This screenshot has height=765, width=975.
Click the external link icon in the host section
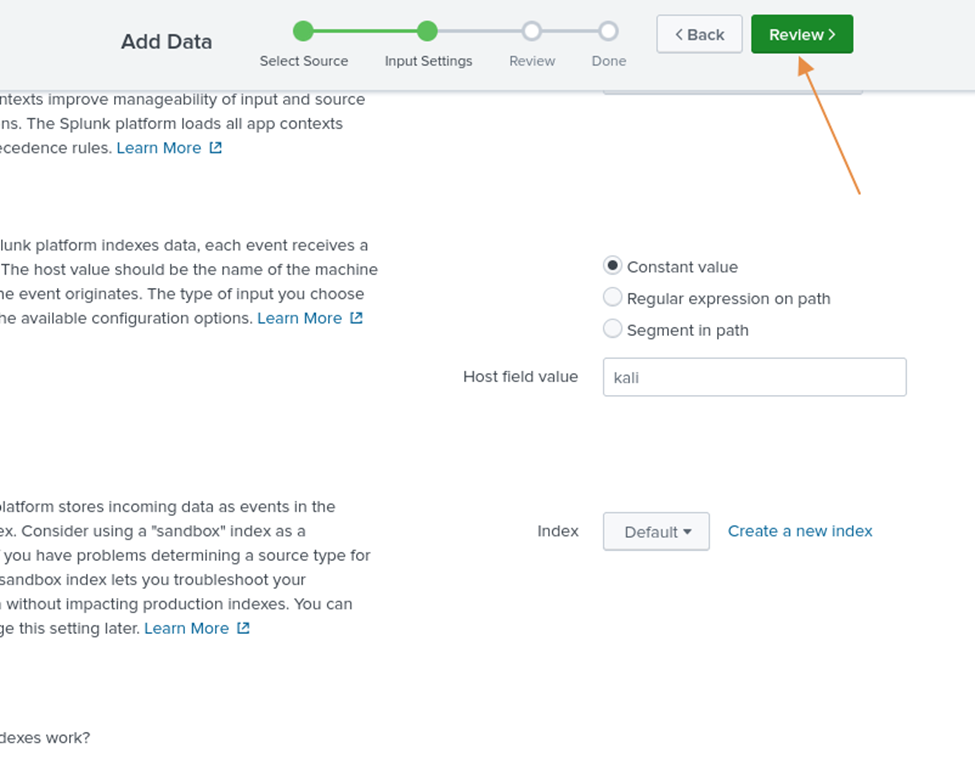click(x=356, y=317)
